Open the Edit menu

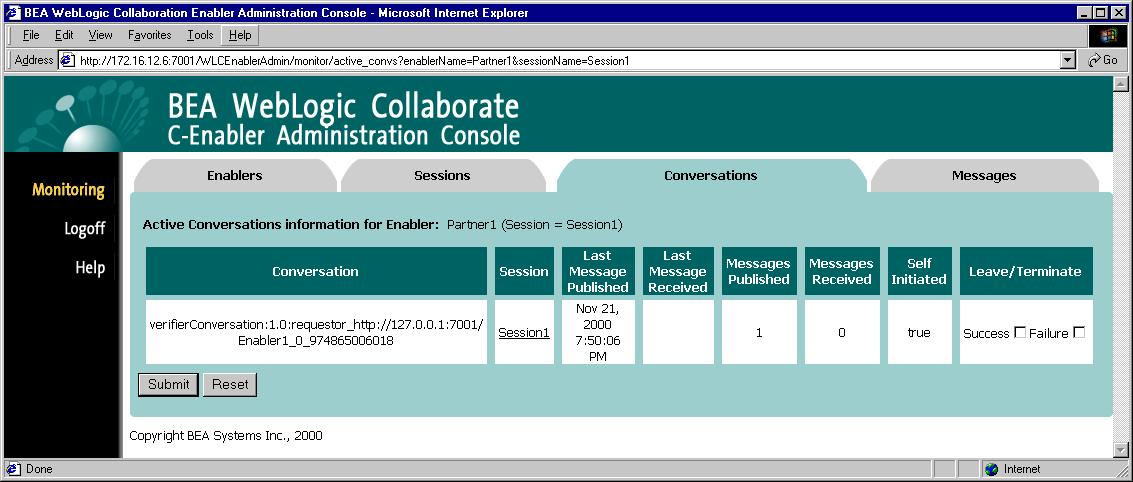64,35
